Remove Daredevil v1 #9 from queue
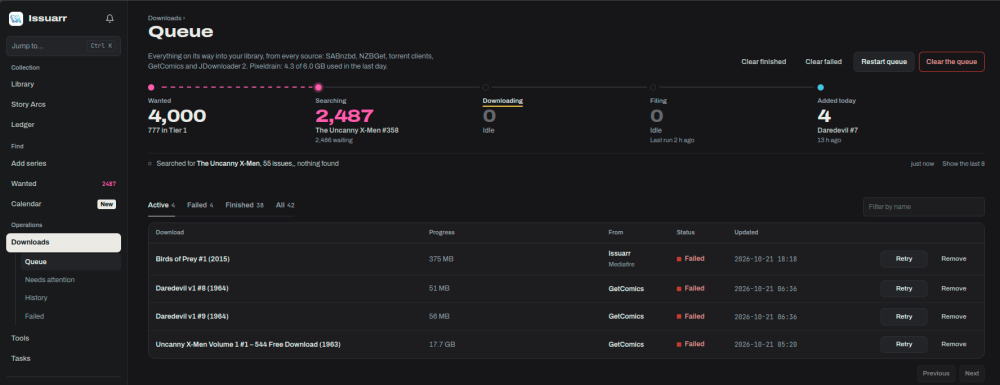 click(x=953, y=316)
